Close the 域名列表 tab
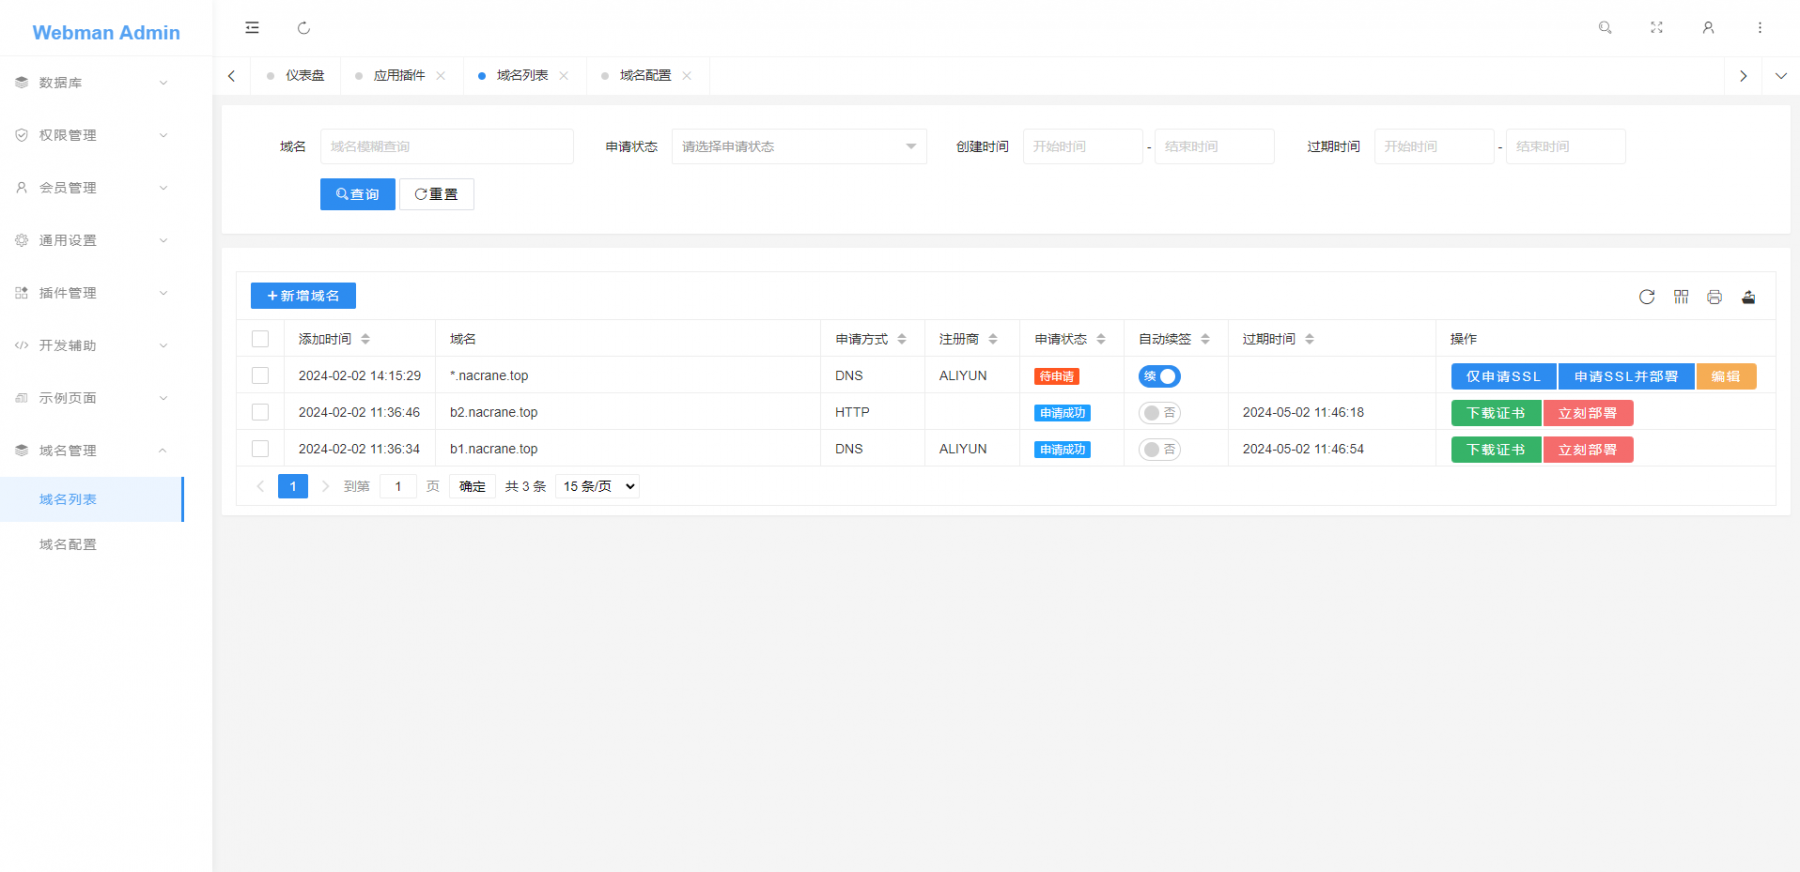 pos(564,76)
